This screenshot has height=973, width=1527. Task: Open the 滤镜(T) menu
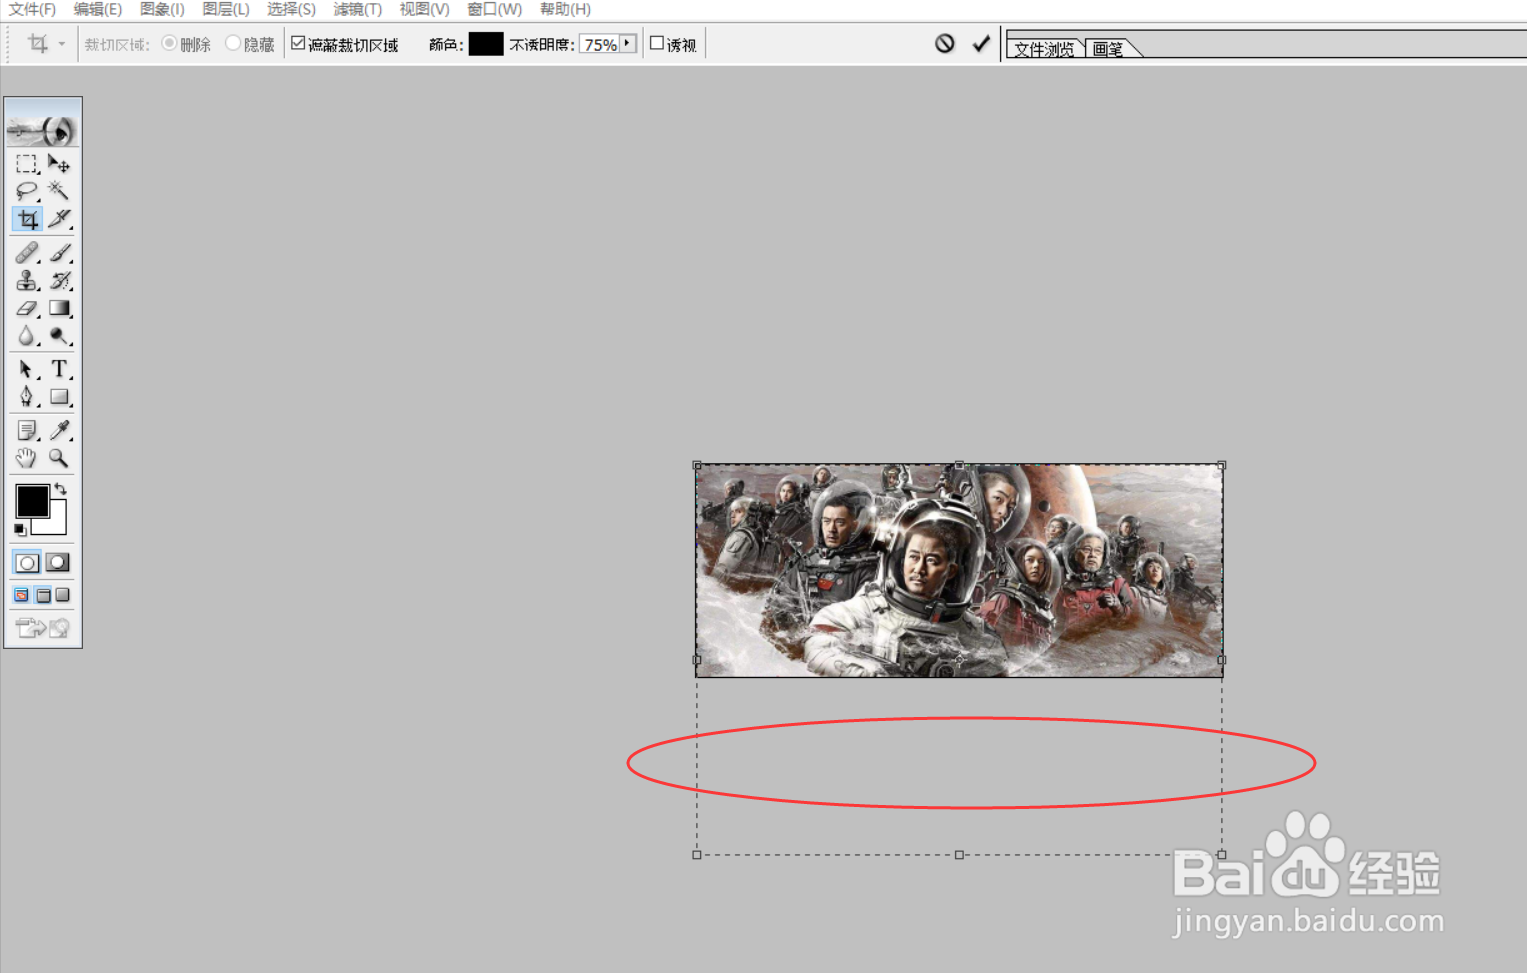click(358, 9)
